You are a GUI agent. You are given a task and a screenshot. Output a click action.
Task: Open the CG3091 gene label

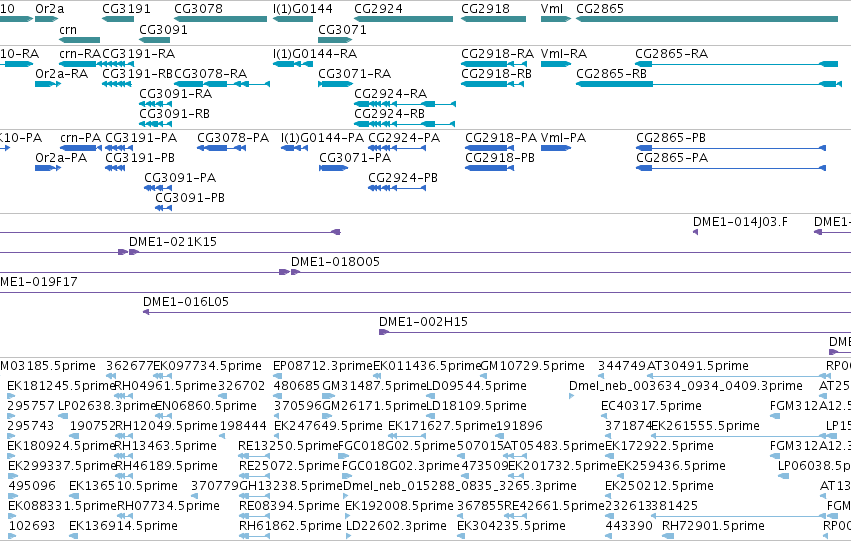click(x=163, y=29)
